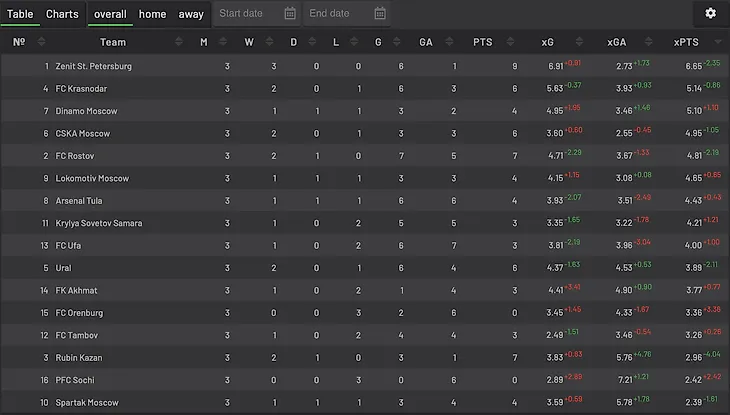Open the settings gear icon
The height and width of the screenshot is (415, 730).
[x=710, y=14]
